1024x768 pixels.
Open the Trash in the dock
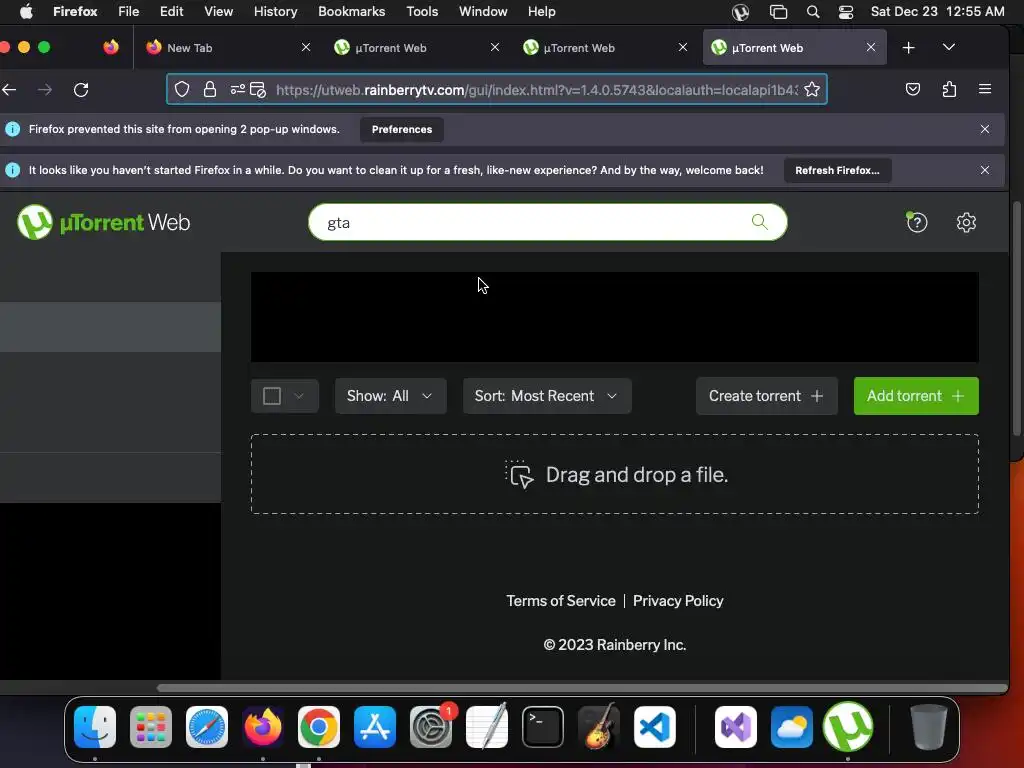[x=929, y=727]
